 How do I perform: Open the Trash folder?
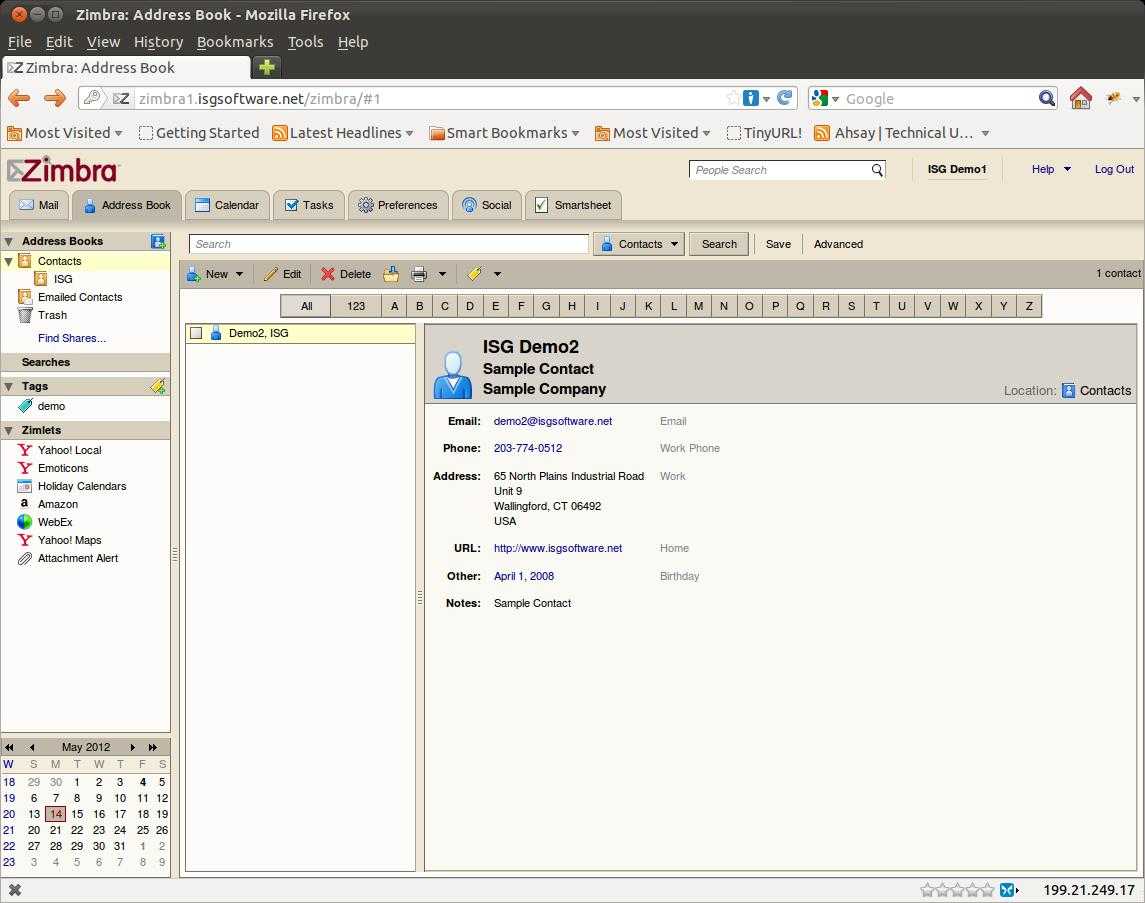[x=52, y=315]
